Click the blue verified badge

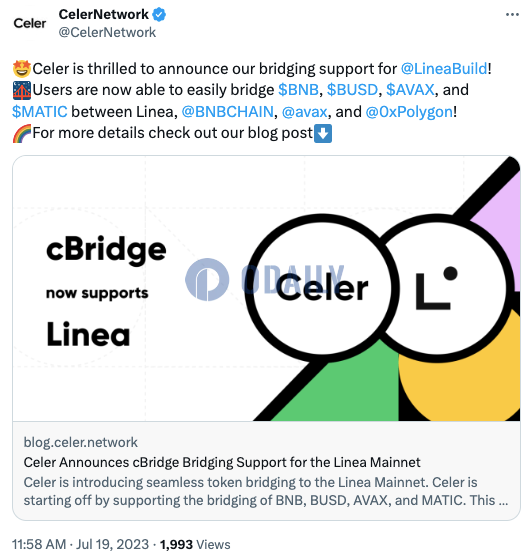159,15
